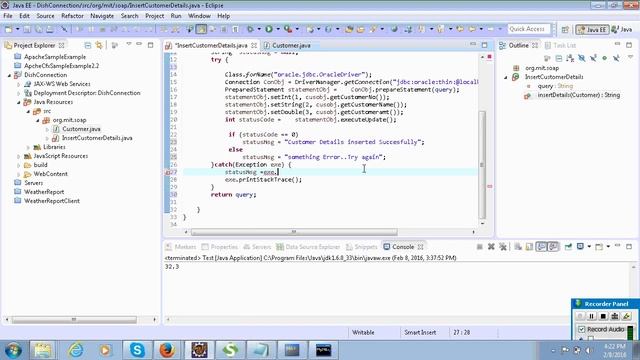Open the Data Source Explorer tab
The height and width of the screenshot is (360, 640).
pos(308,247)
